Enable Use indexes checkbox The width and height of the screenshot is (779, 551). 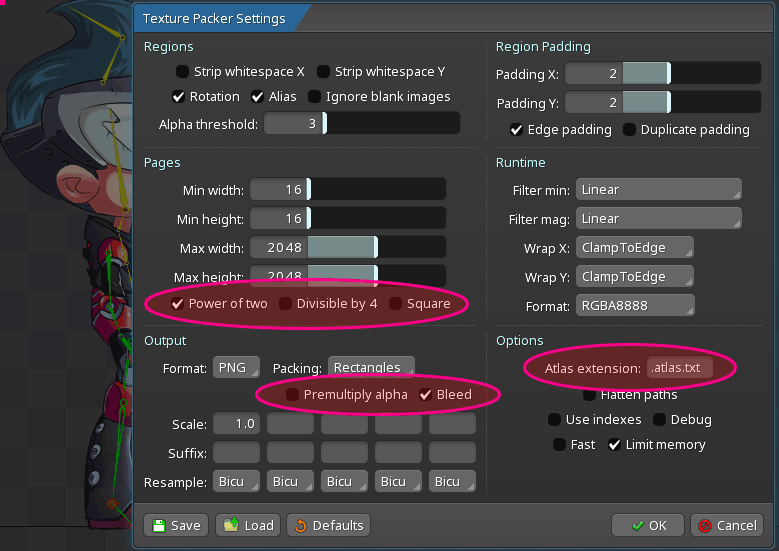coord(554,419)
